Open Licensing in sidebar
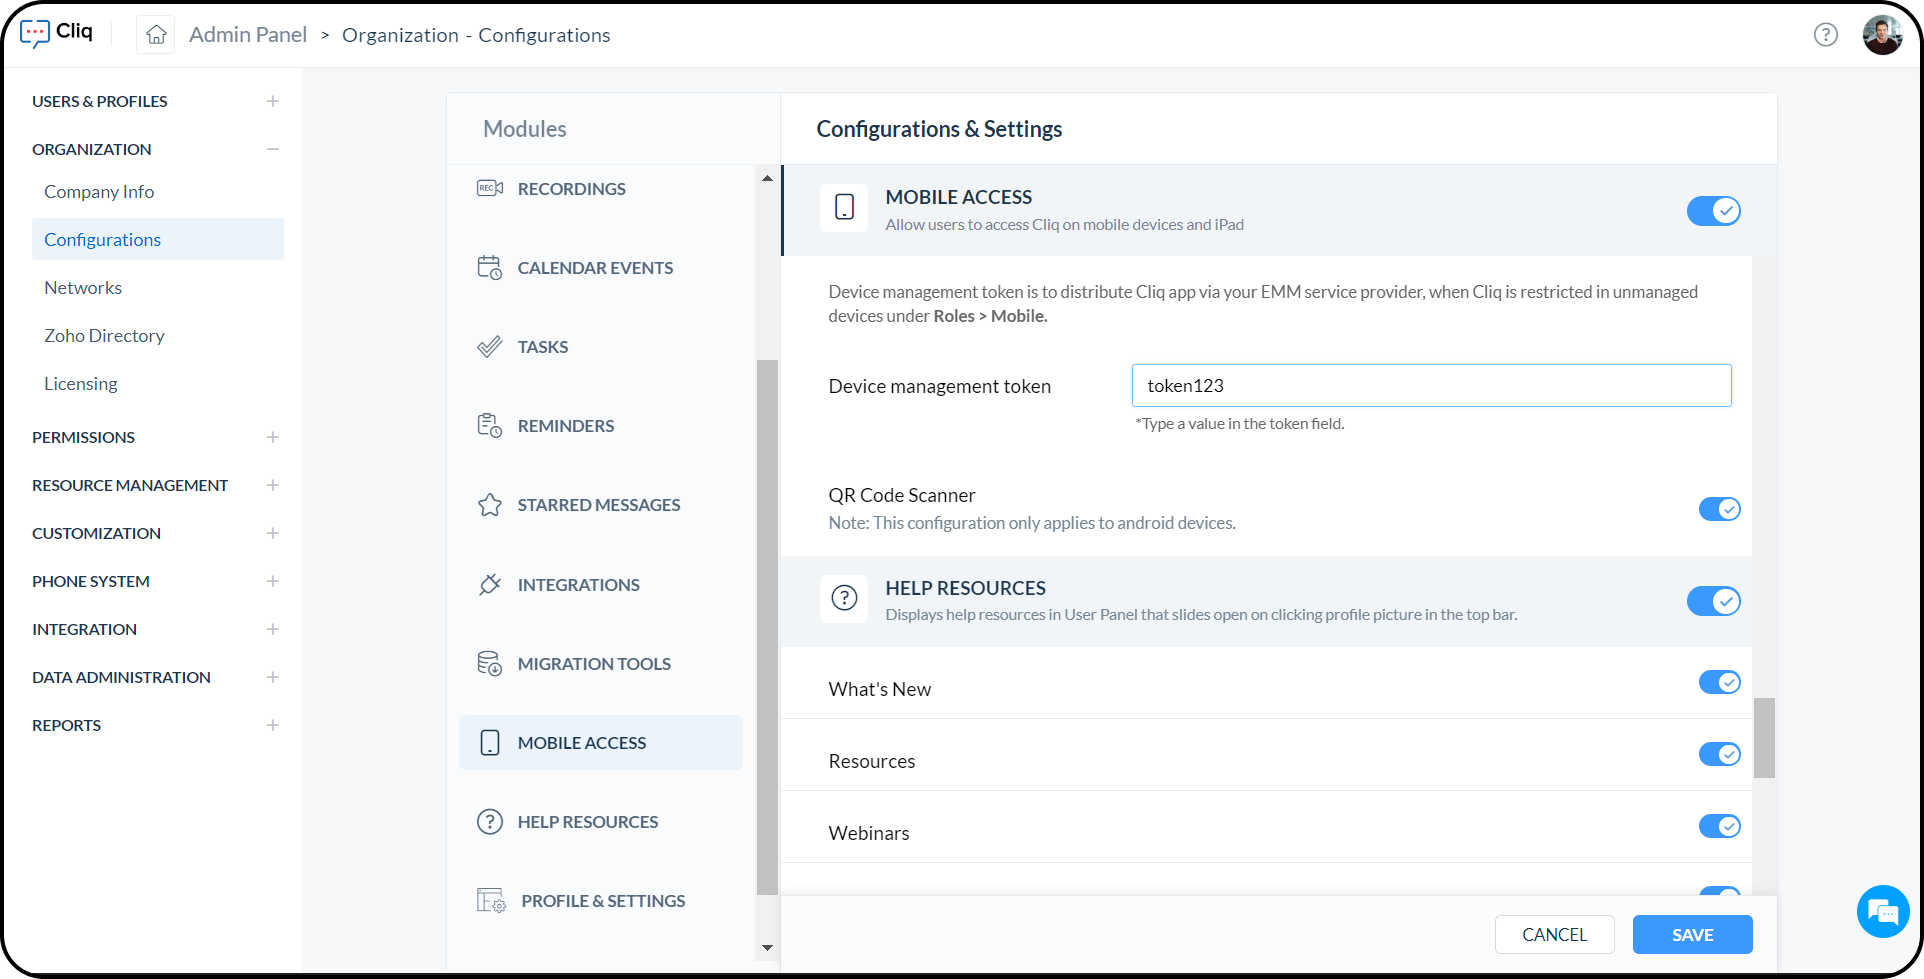Screen dimensions: 1924x979 (81, 383)
